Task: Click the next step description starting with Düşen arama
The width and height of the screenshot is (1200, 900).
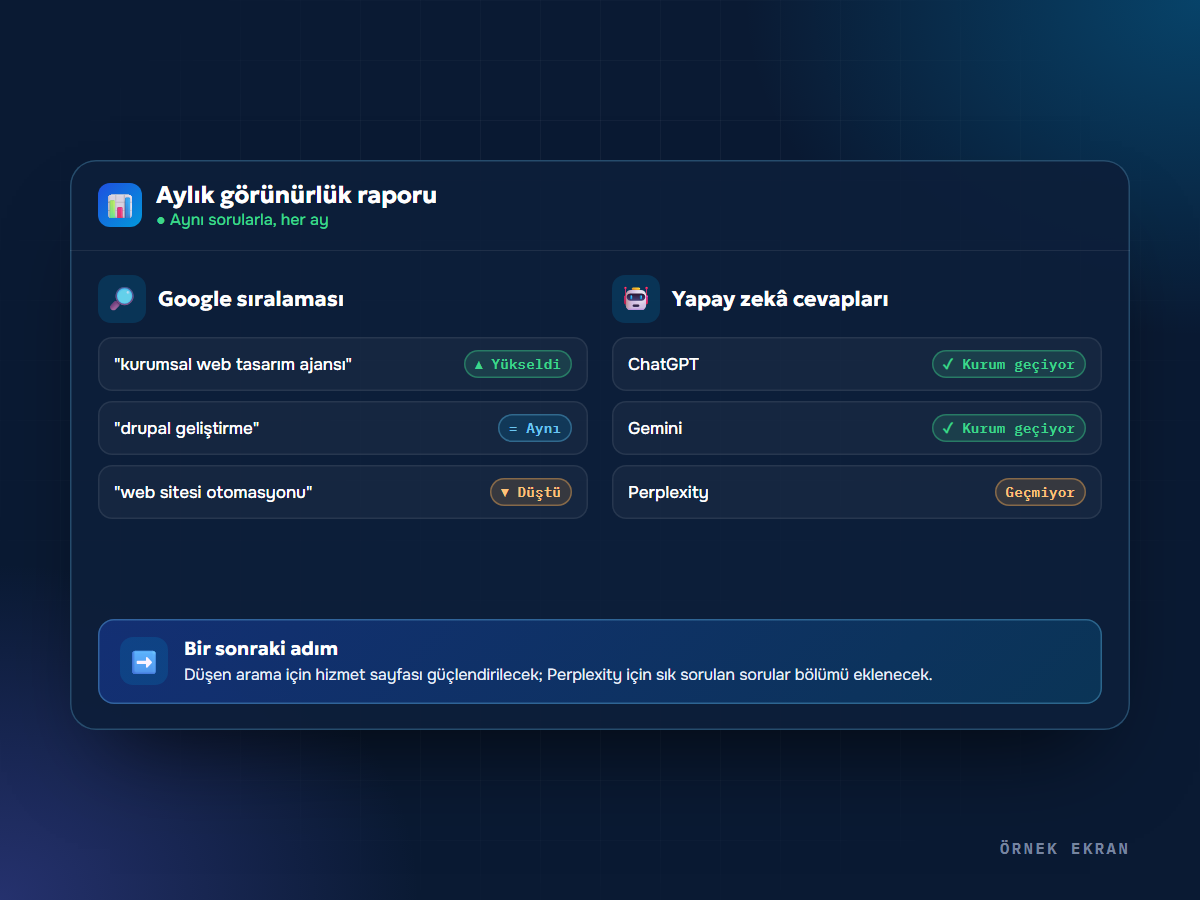Action: click(558, 674)
